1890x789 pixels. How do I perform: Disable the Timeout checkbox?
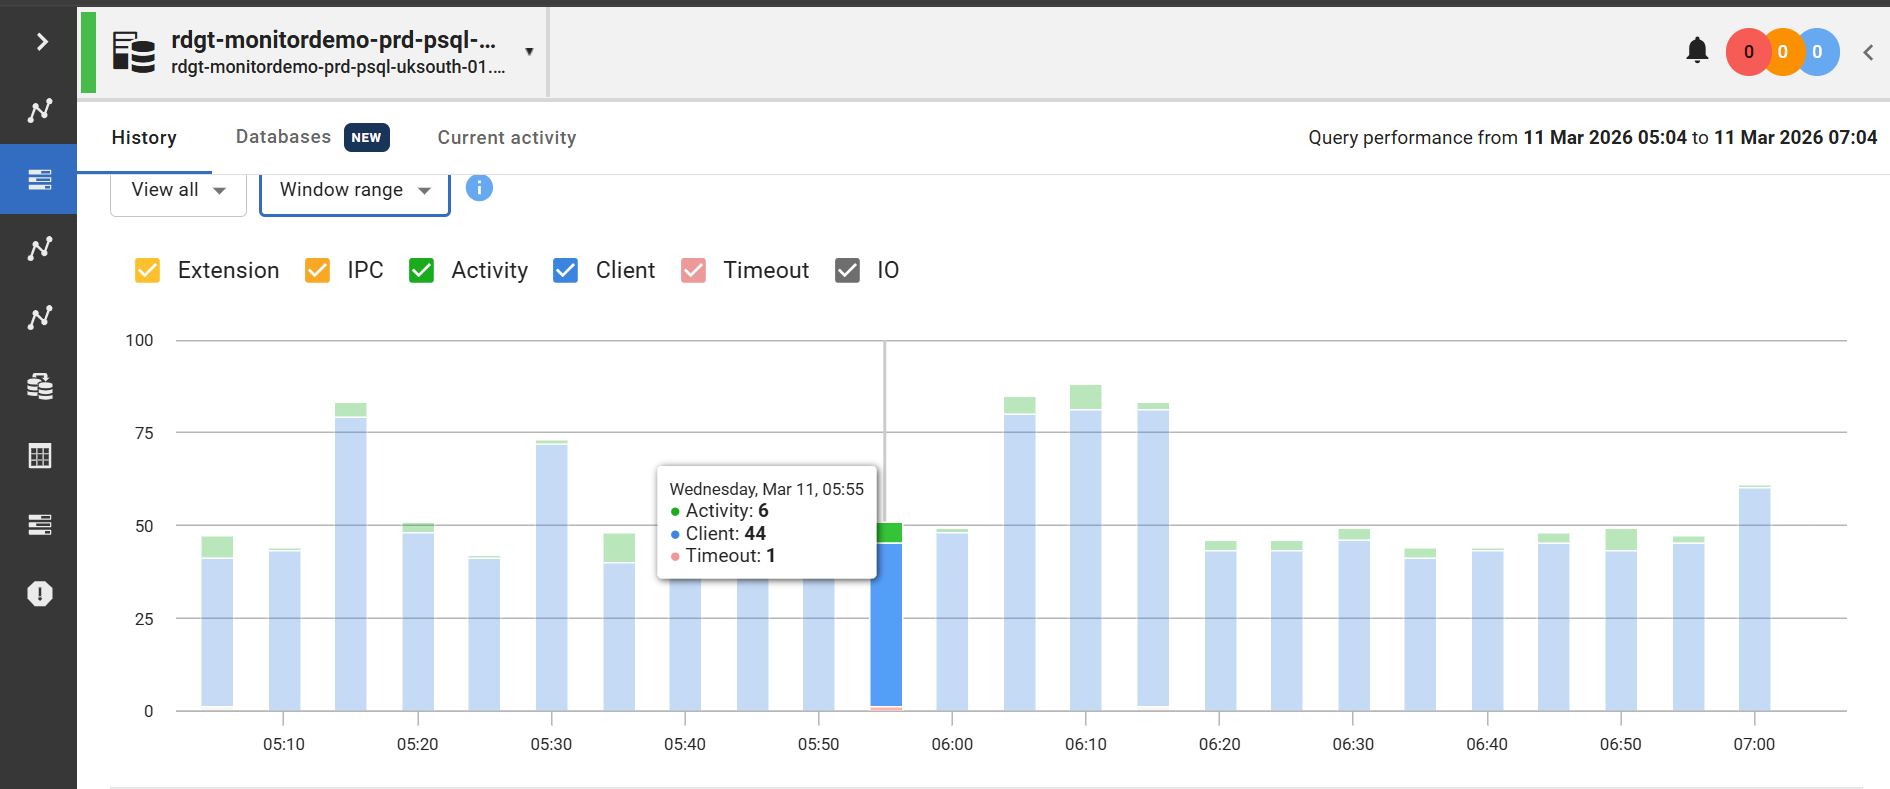coord(693,271)
